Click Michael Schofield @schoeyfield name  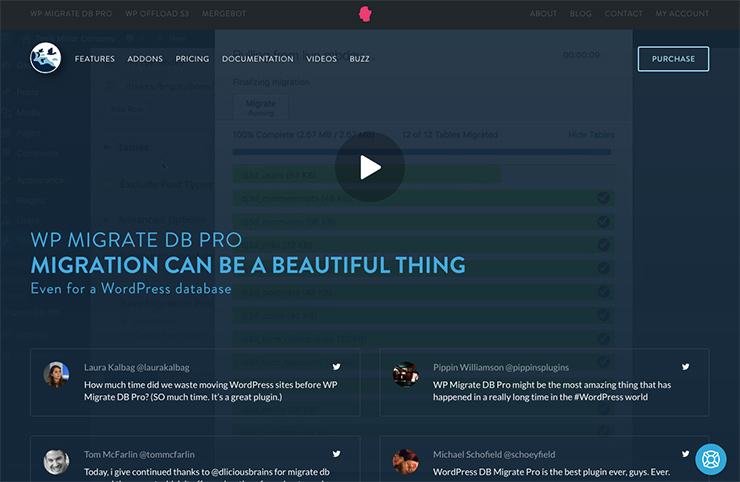coord(494,455)
